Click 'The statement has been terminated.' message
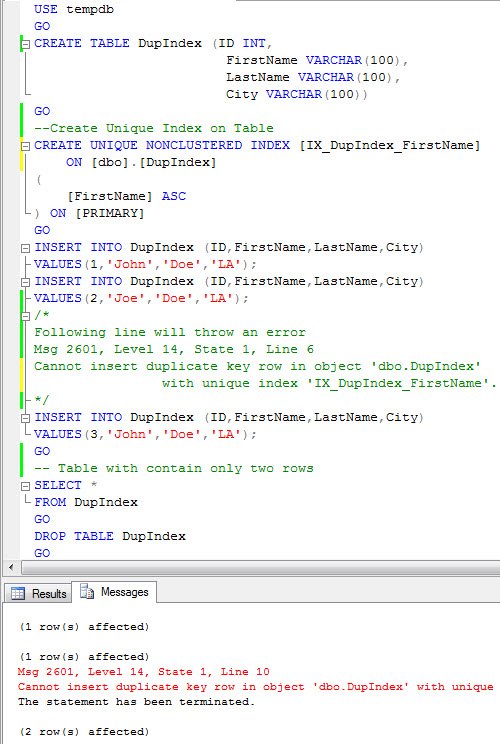This screenshot has height=744, width=500. point(136,702)
